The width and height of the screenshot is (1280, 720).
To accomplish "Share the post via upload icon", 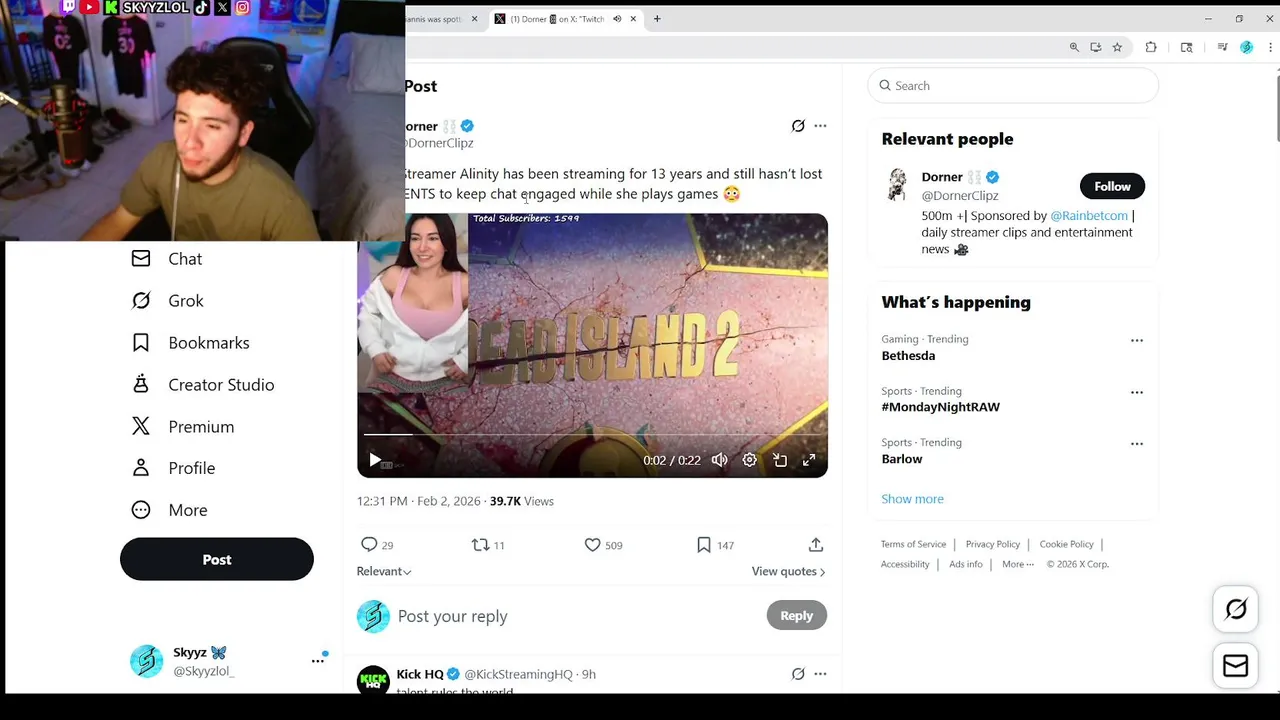I will pyautogui.click(x=816, y=545).
